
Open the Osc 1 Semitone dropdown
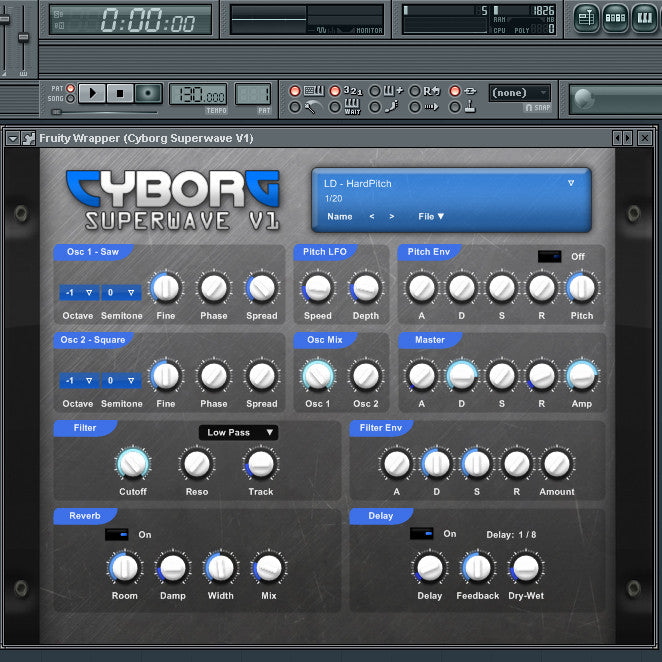(x=121, y=293)
